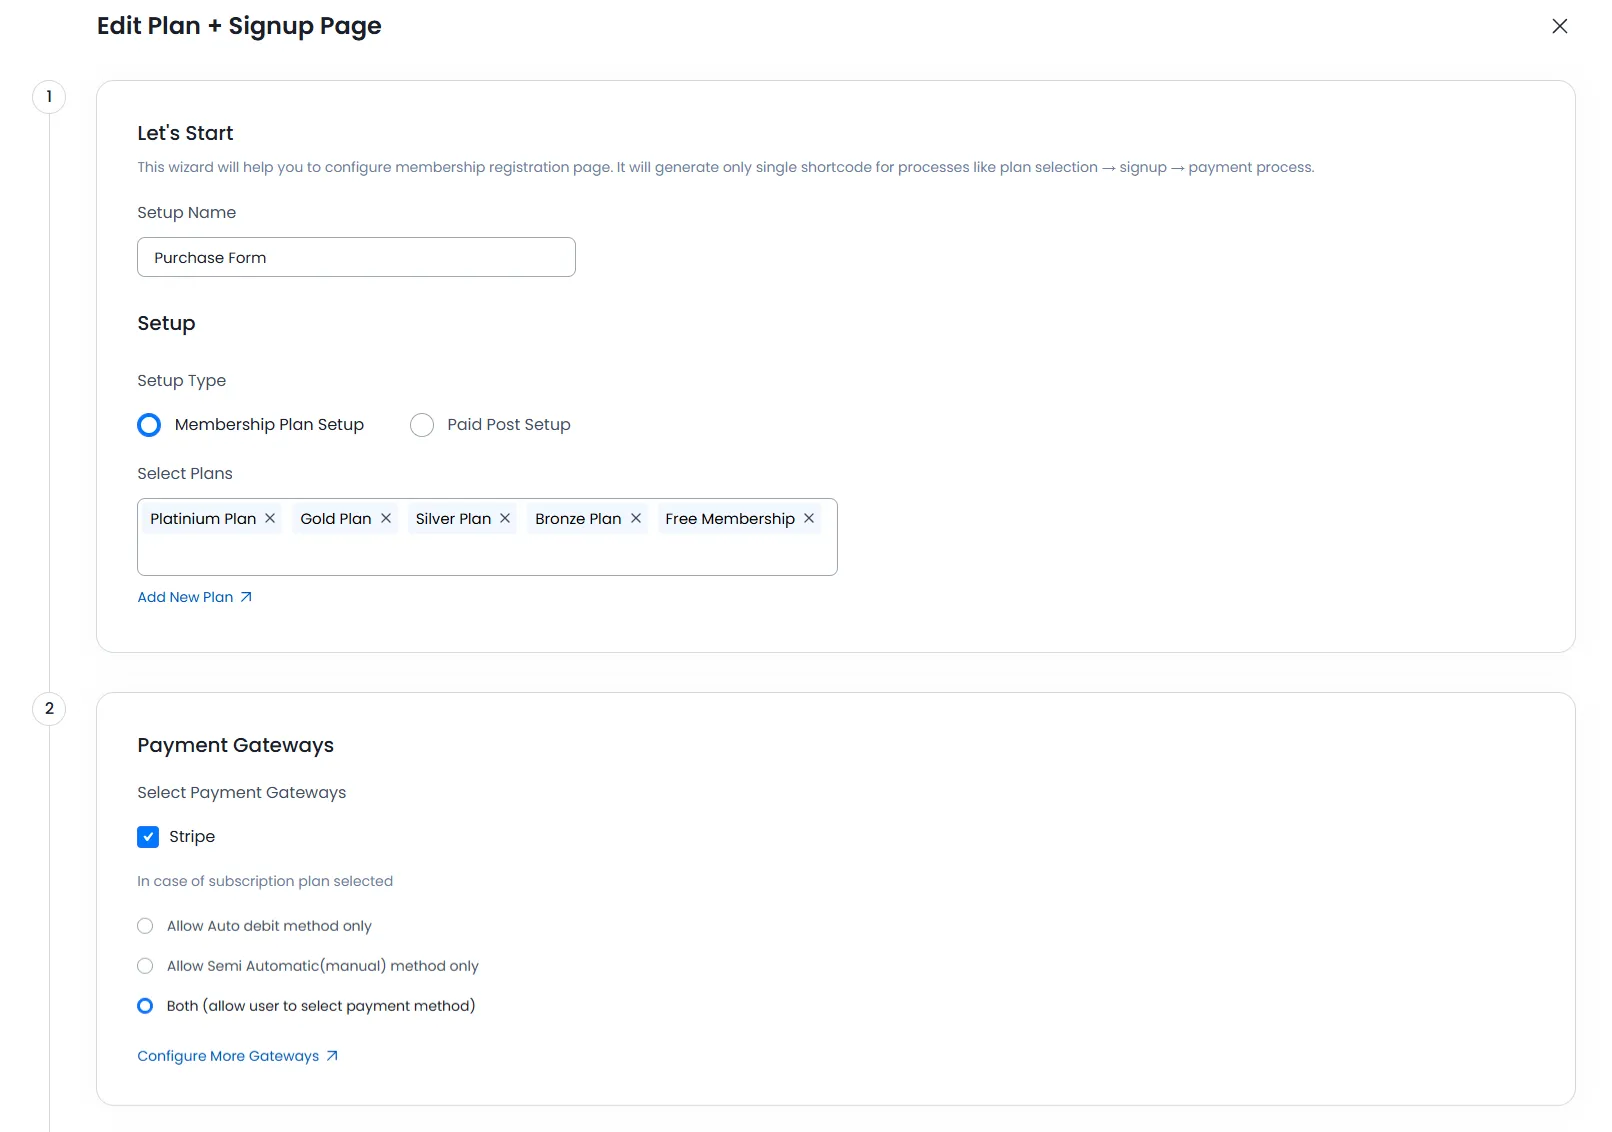Image resolution: width=1612 pixels, height=1132 pixels.
Task: Open the Add New Plan link
Action: pyautogui.click(x=185, y=597)
